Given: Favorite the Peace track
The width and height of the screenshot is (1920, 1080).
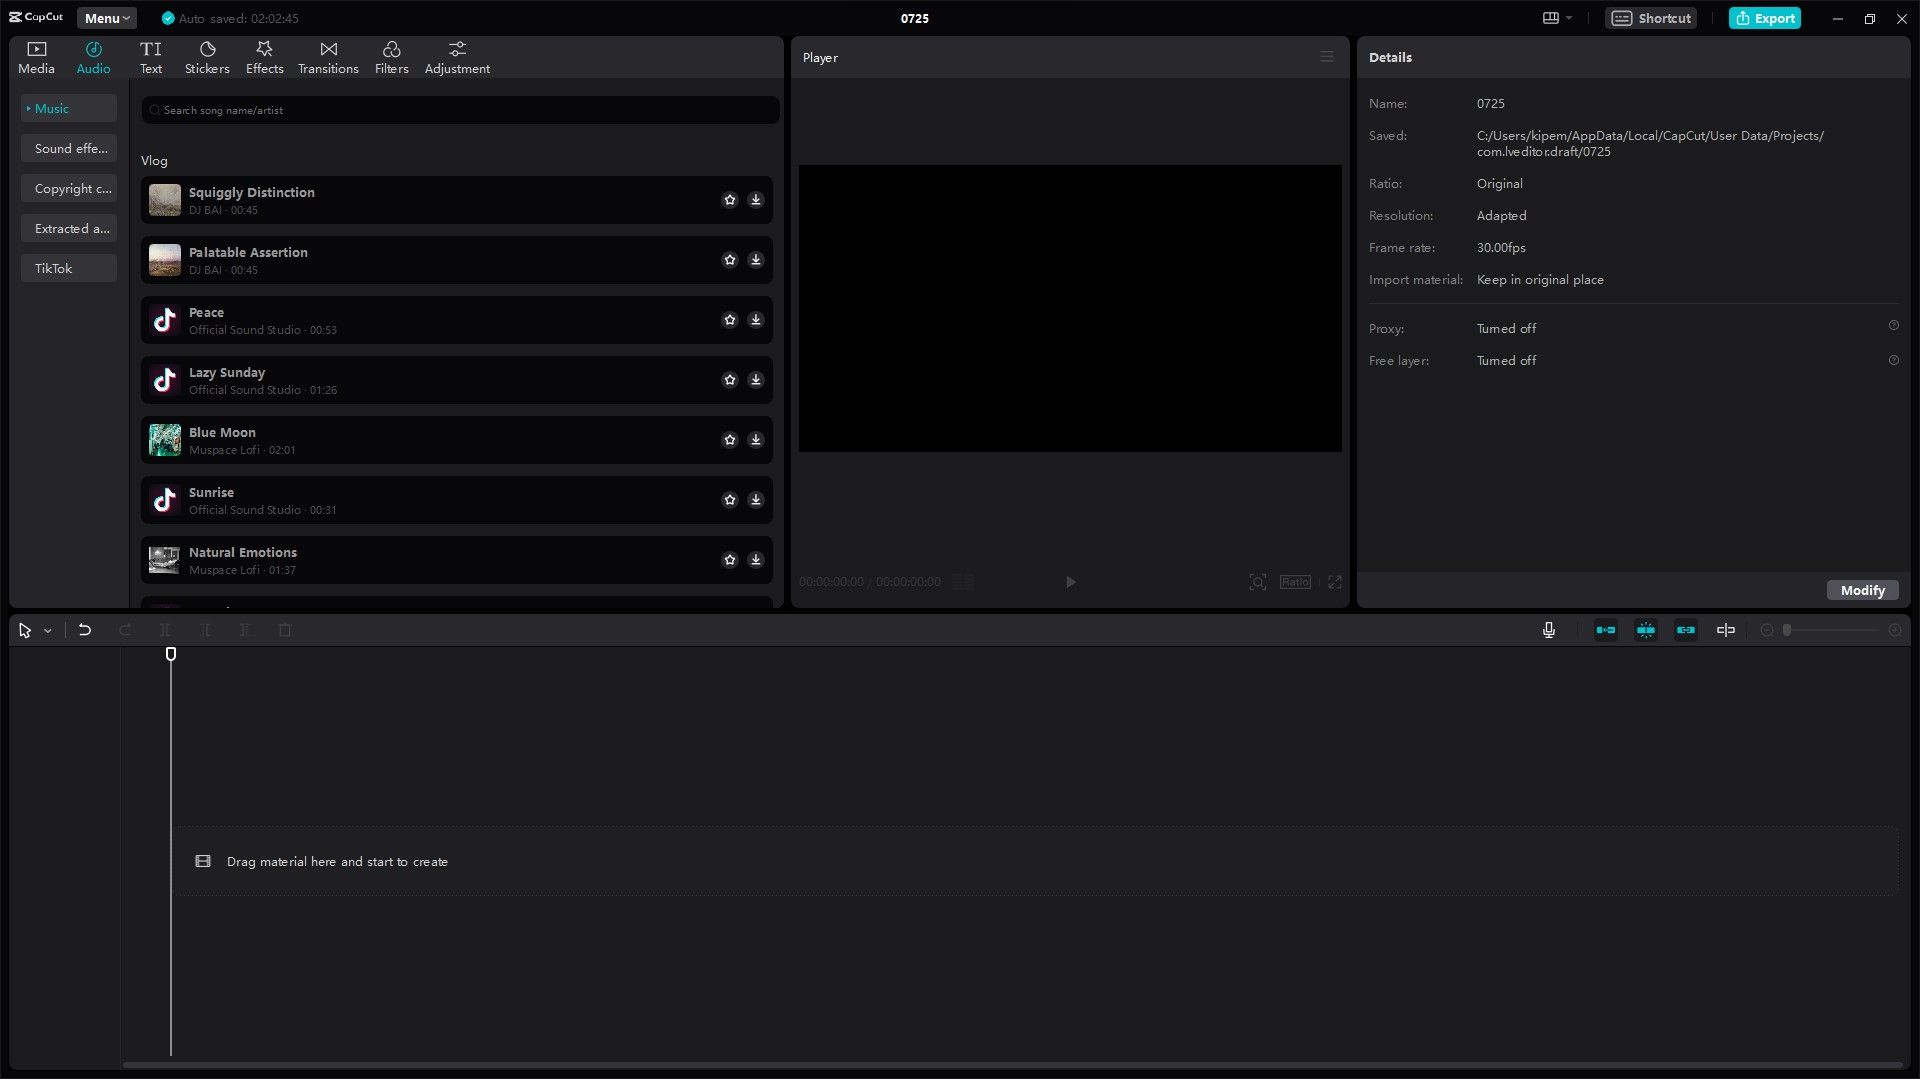Looking at the screenshot, I should pyautogui.click(x=730, y=320).
